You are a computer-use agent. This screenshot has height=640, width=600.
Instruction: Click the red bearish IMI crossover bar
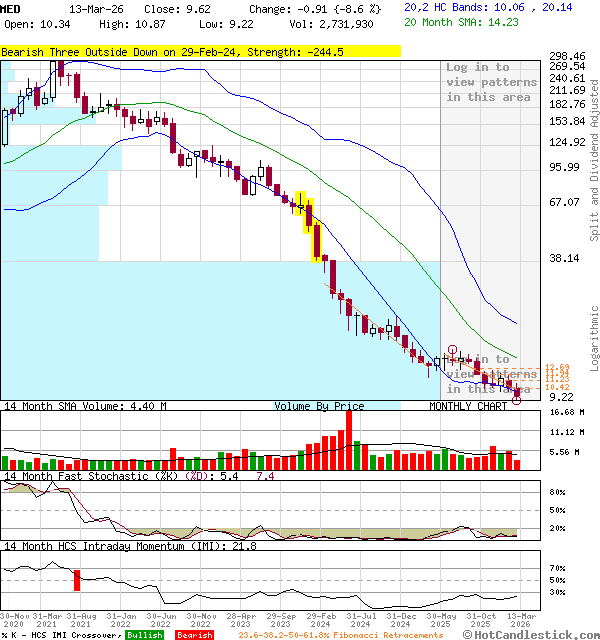(77, 580)
